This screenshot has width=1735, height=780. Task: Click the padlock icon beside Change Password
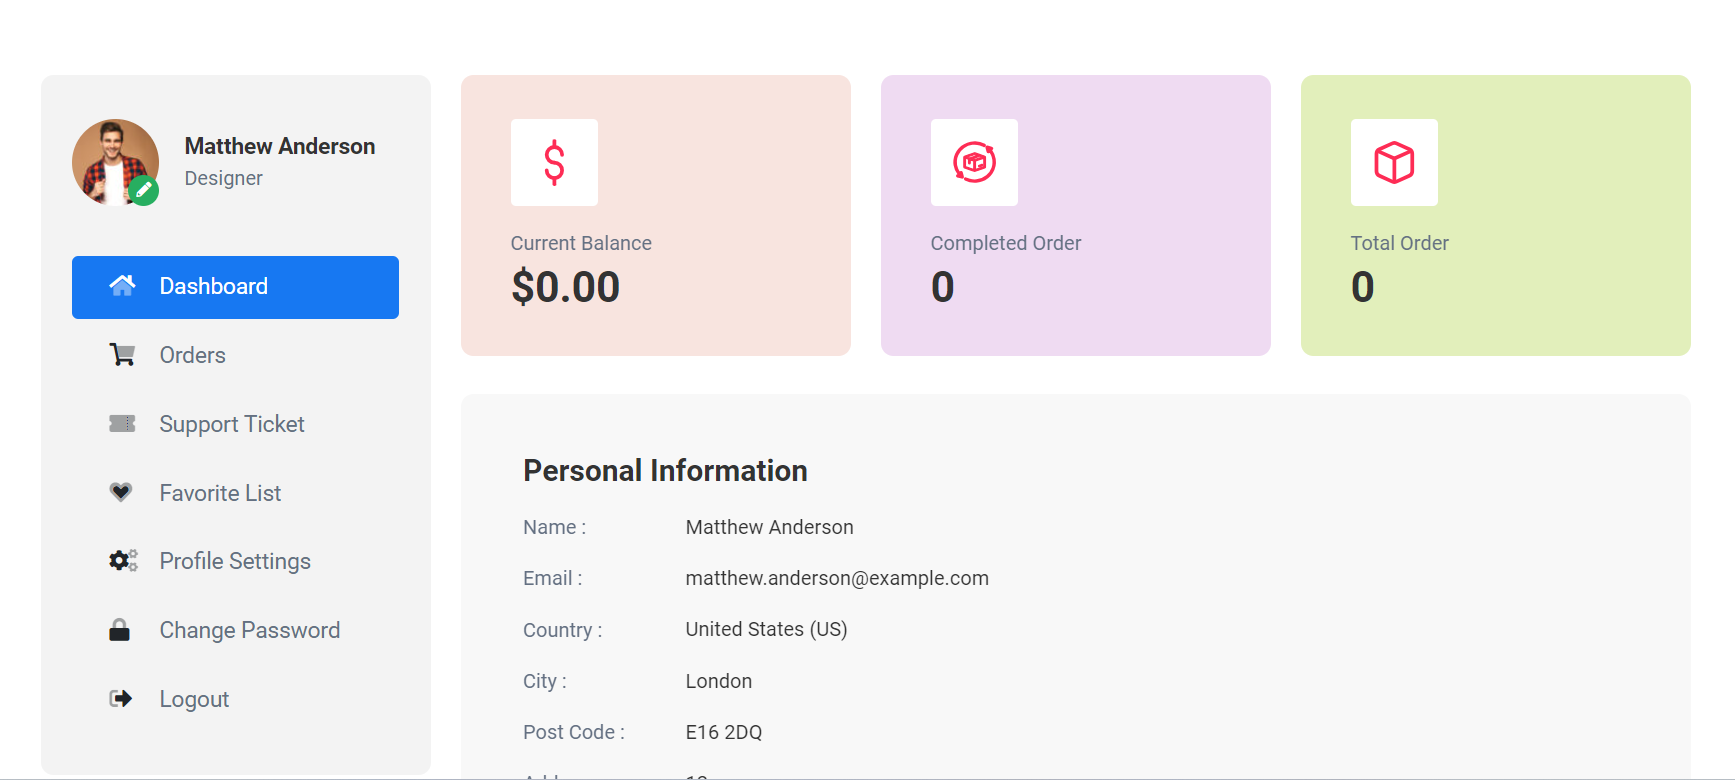pos(119,630)
